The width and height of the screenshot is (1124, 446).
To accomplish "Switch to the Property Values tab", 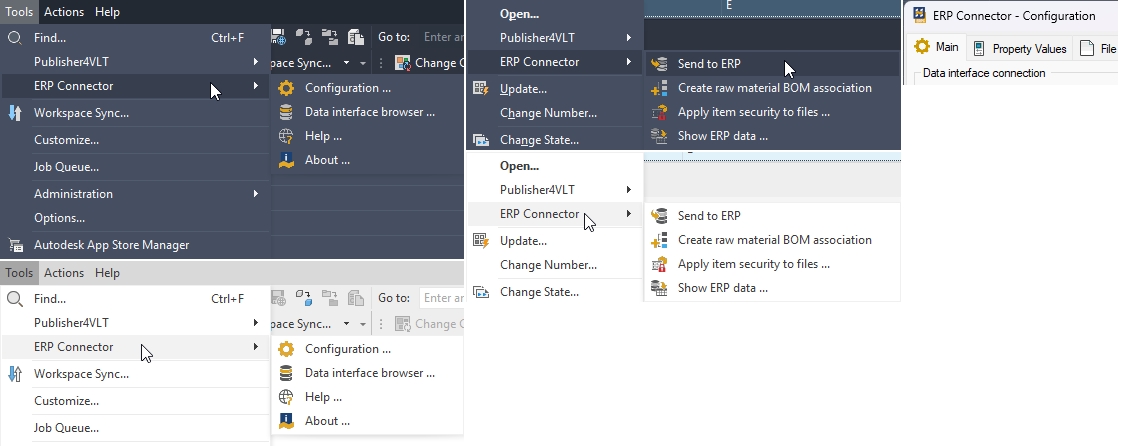I will click(x=1020, y=48).
